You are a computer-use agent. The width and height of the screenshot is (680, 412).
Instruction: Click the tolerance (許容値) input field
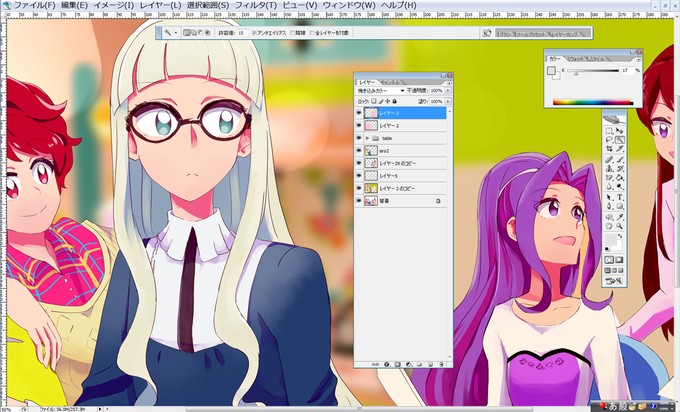(x=242, y=33)
